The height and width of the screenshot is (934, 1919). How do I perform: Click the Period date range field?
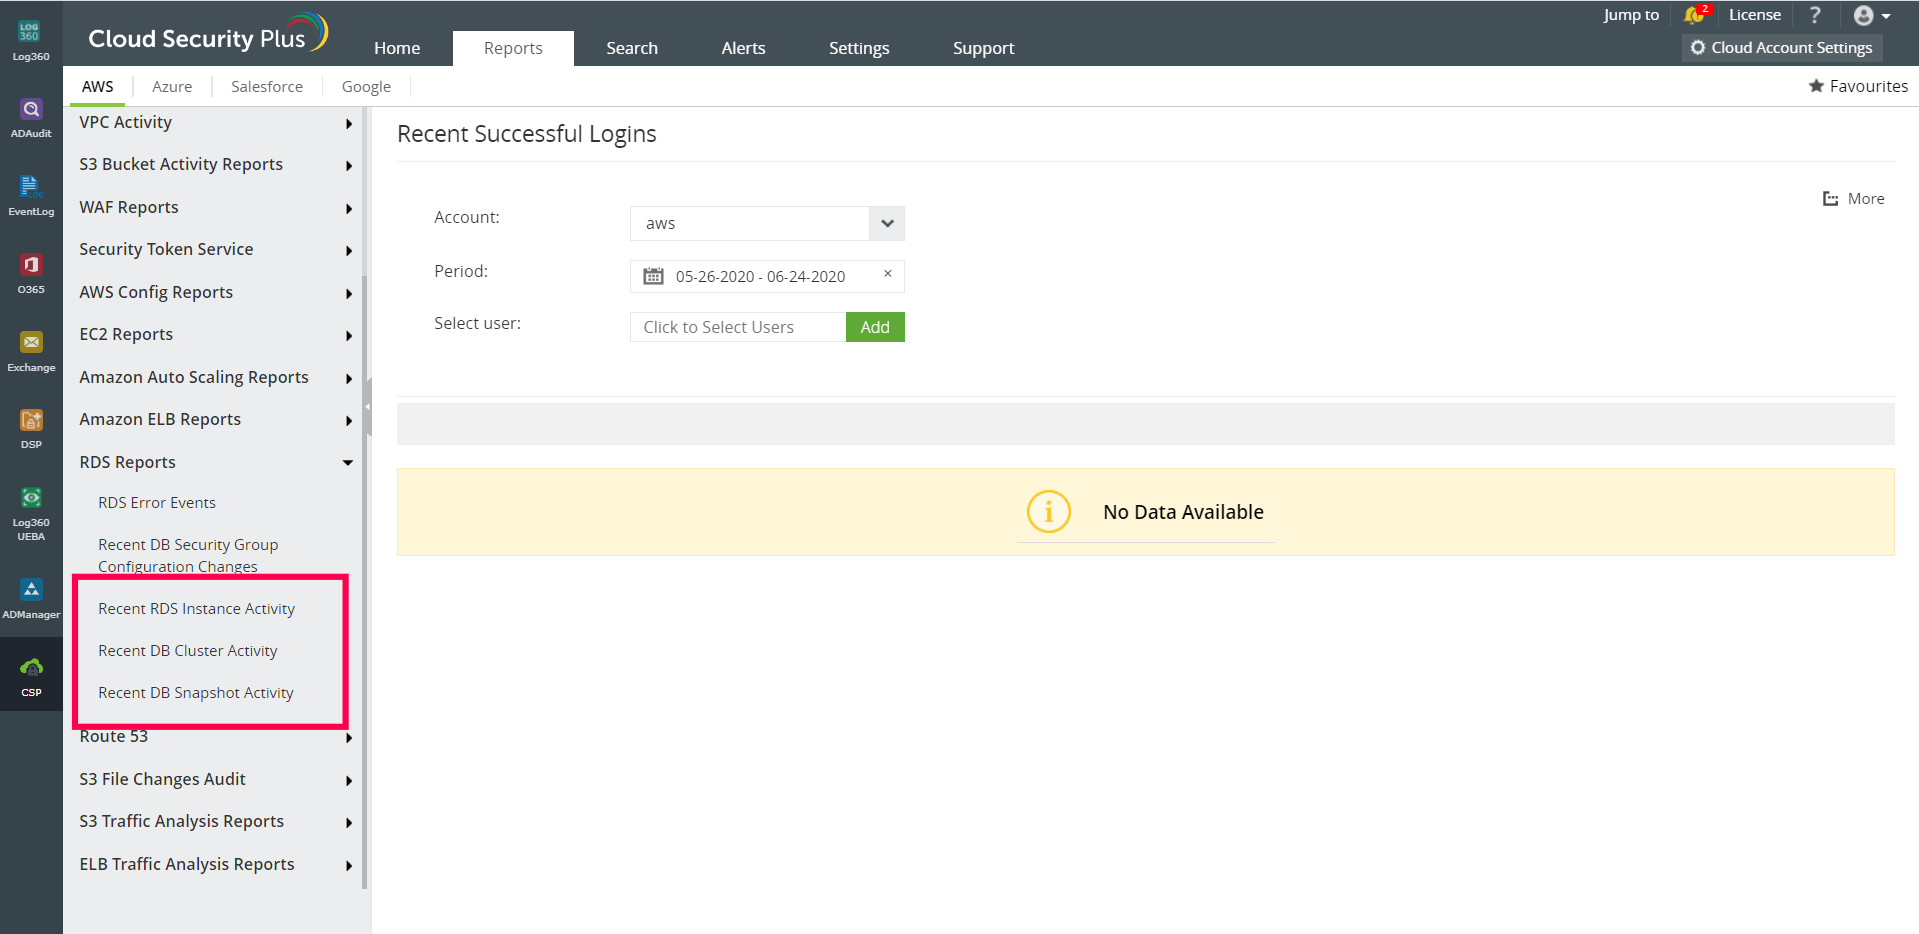[767, 276]
